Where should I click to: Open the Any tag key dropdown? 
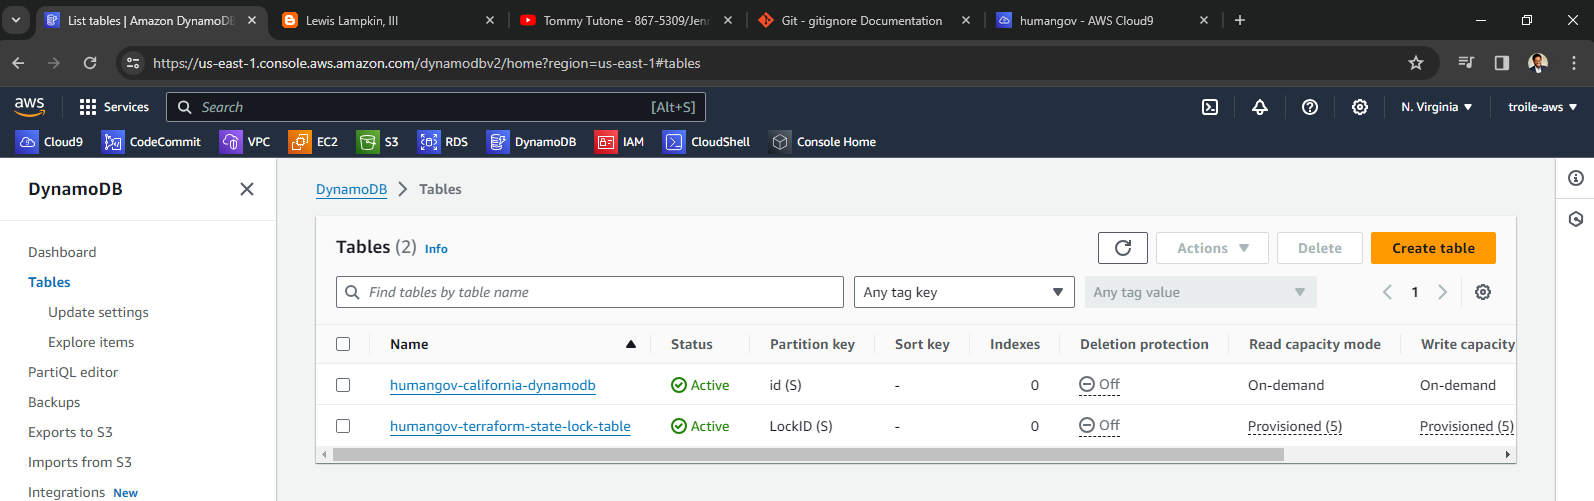(x=964, y=292)
